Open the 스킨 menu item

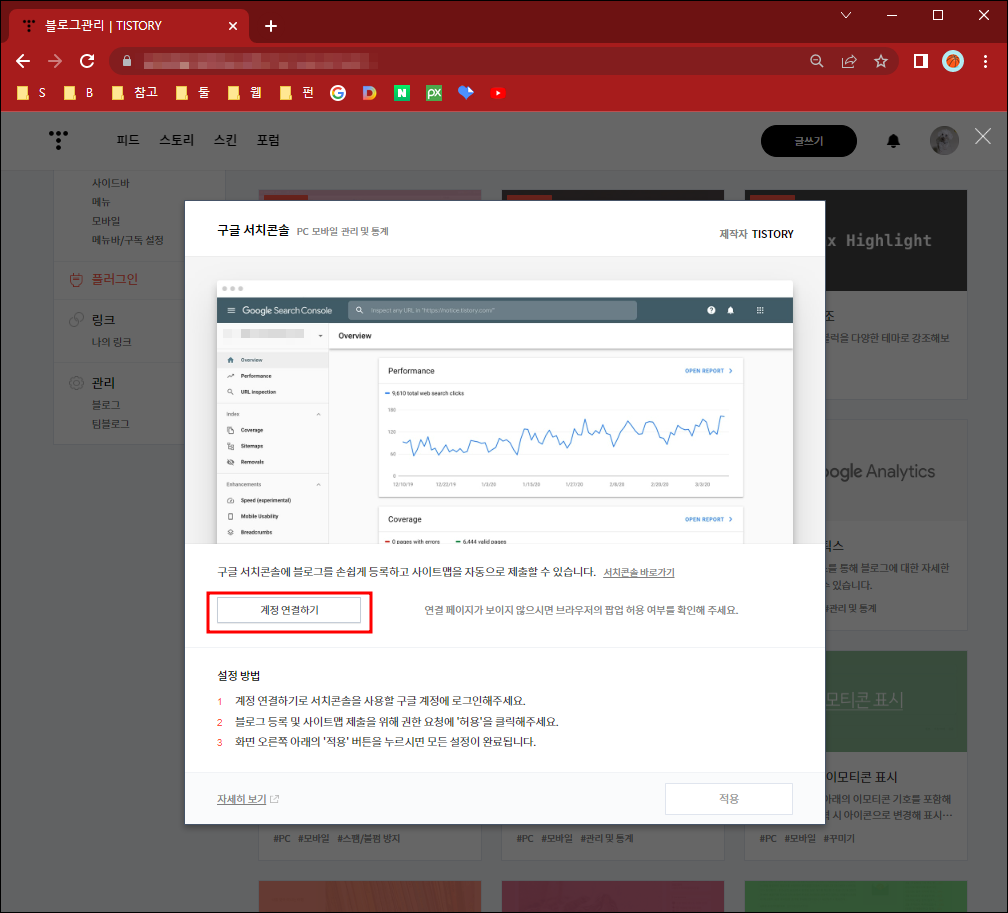pyautogui.click(x=225, y=140)
